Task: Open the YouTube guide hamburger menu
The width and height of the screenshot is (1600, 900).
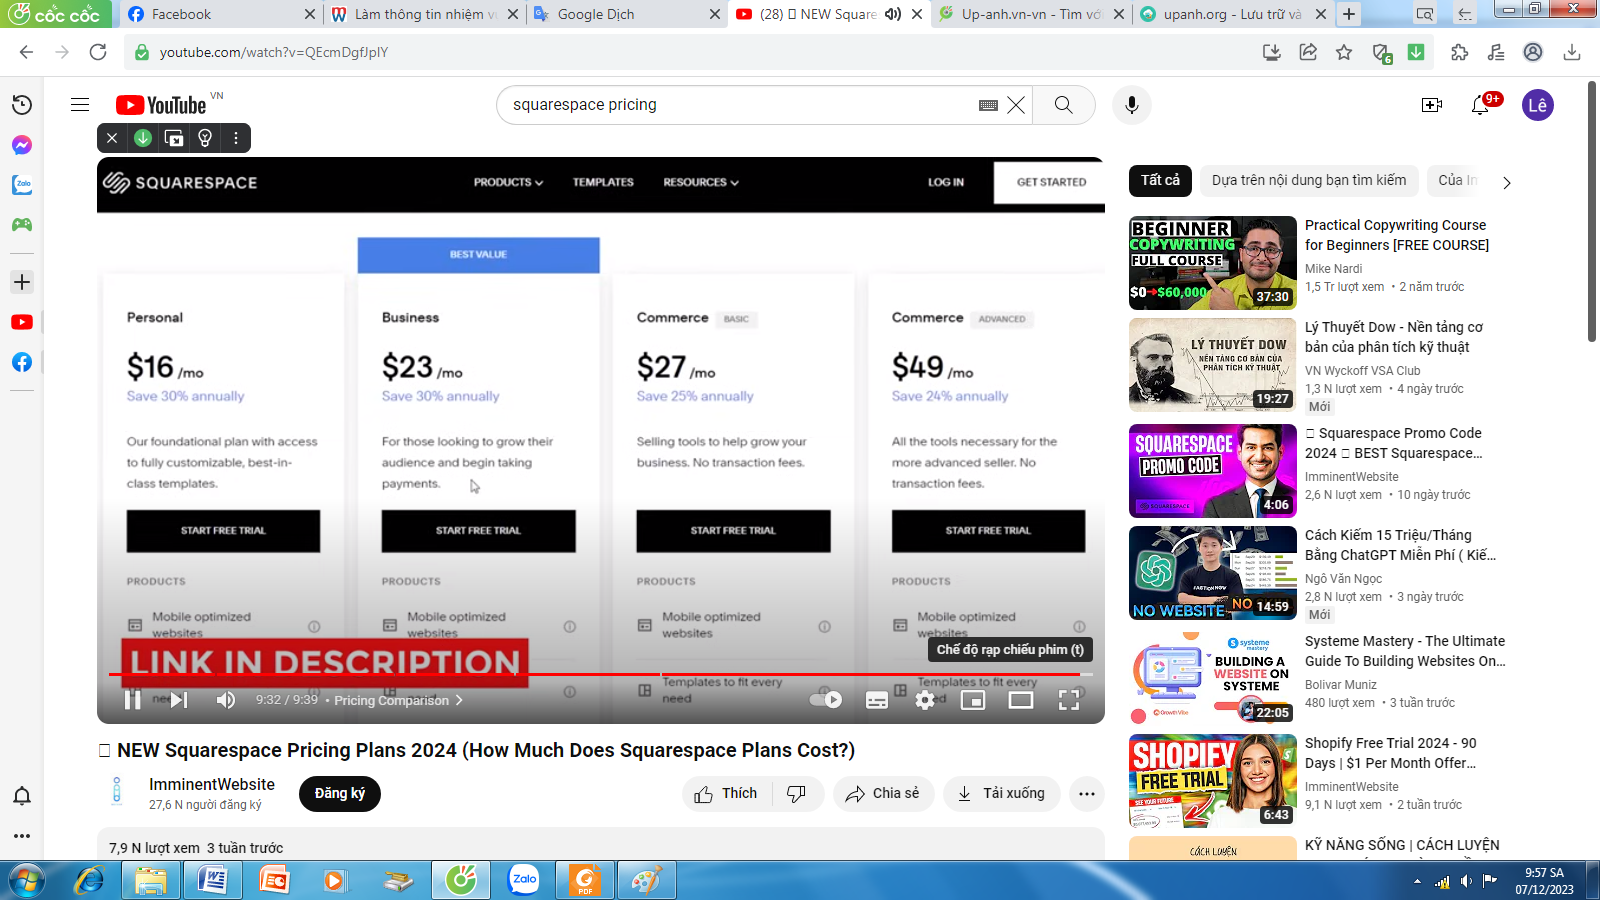Action: coord(80,105)
